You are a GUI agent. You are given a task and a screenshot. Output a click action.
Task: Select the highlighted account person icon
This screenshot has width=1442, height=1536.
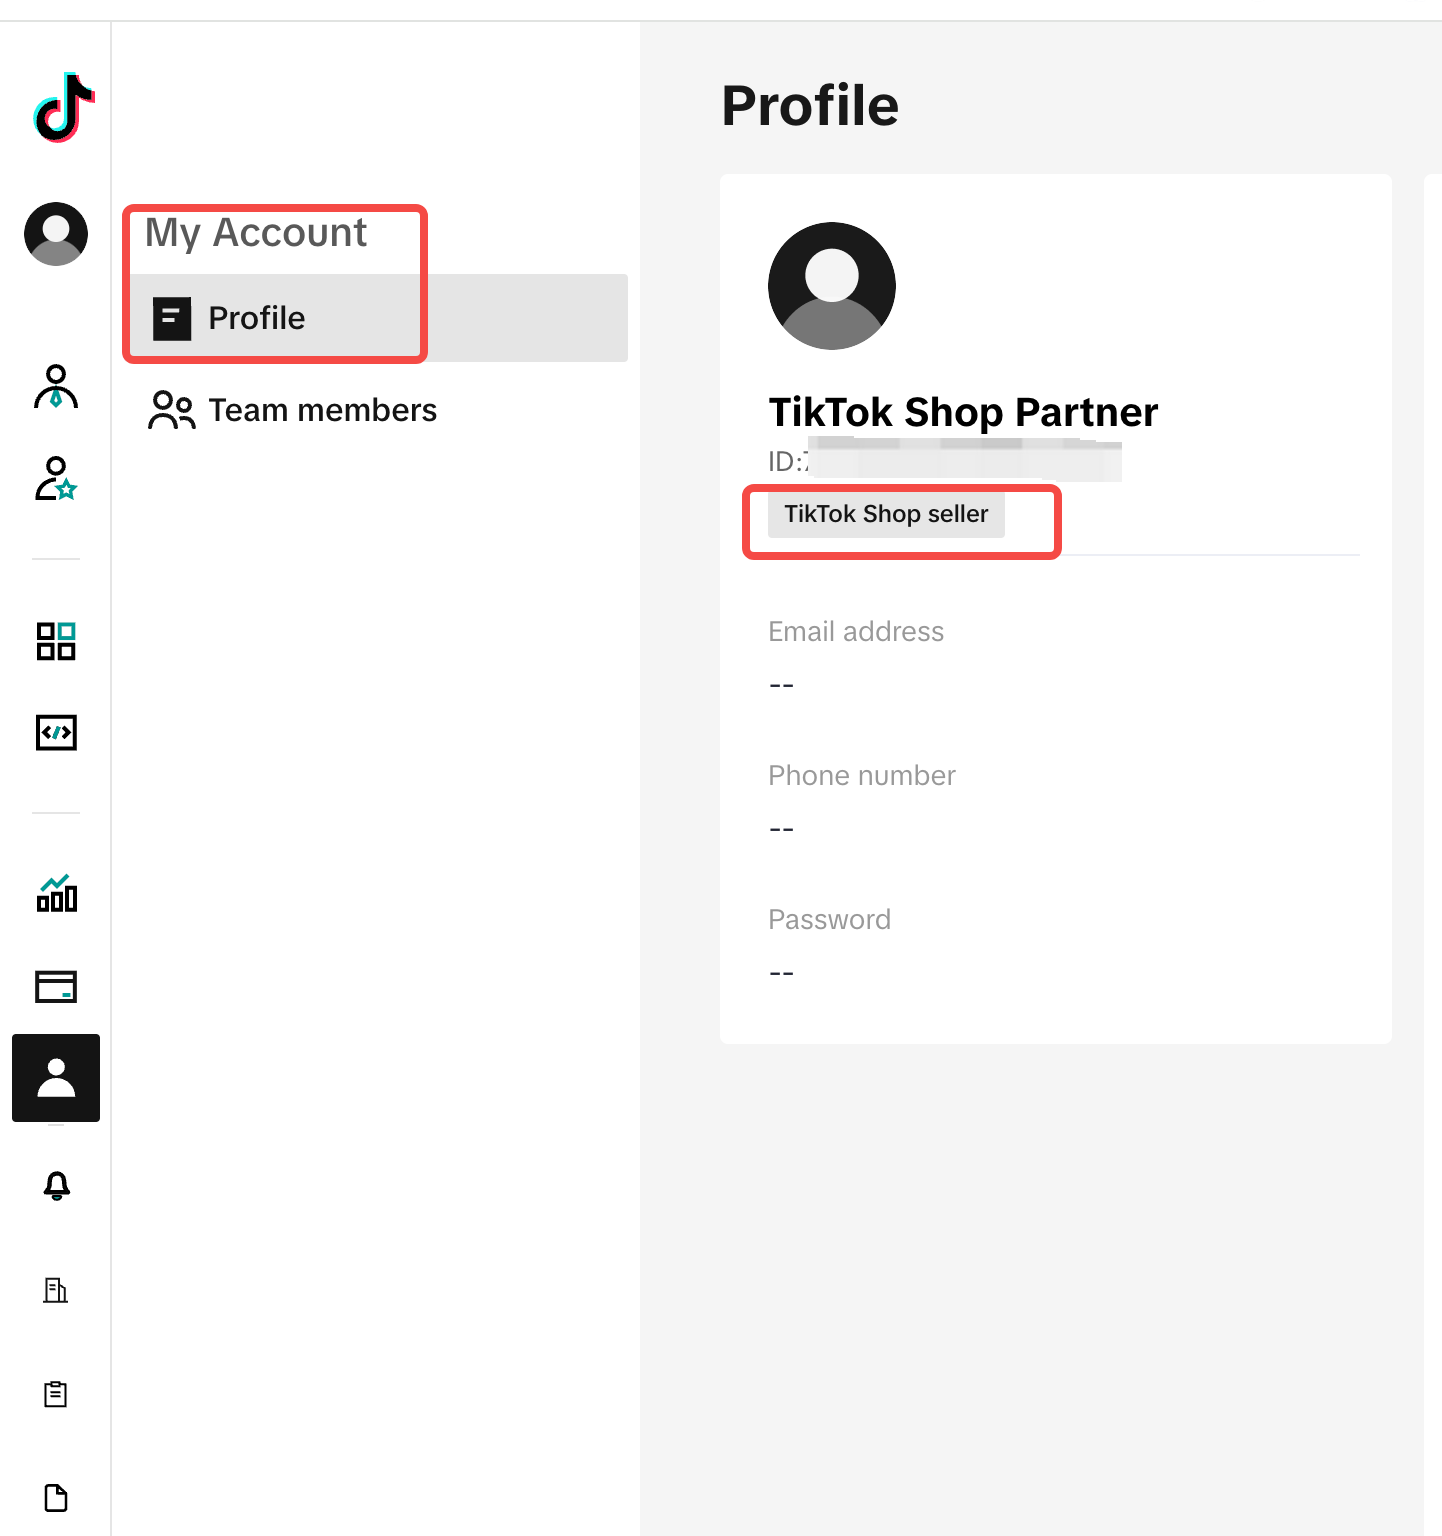coord(56,1078)
